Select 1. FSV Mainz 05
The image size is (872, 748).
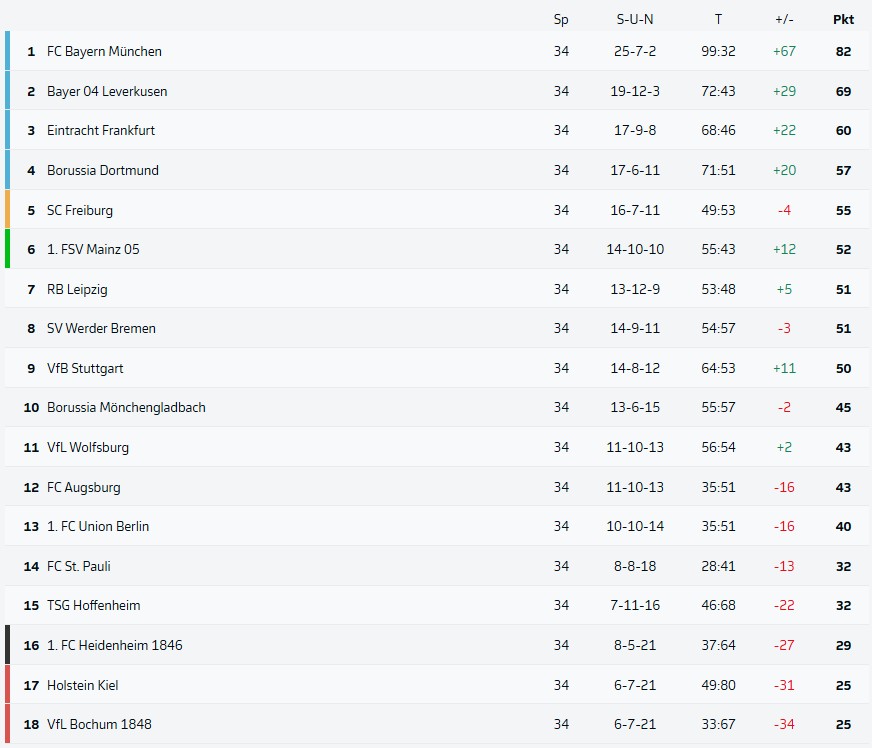tap(93, 249)
